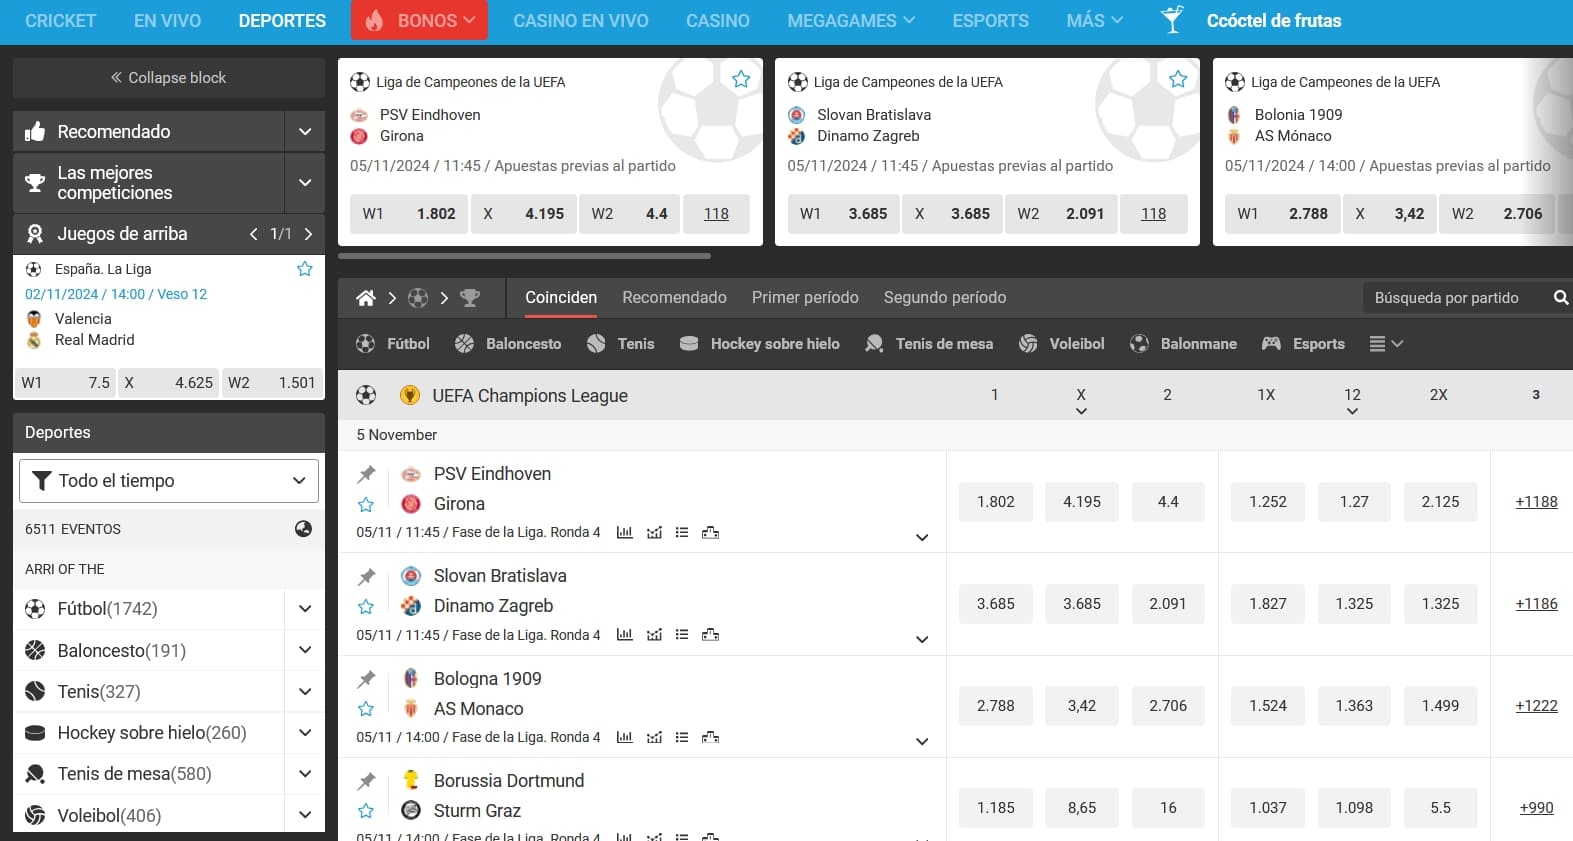
Task: Favorite the Slovan Bratislava card at top
Action: coord(1178,79)
